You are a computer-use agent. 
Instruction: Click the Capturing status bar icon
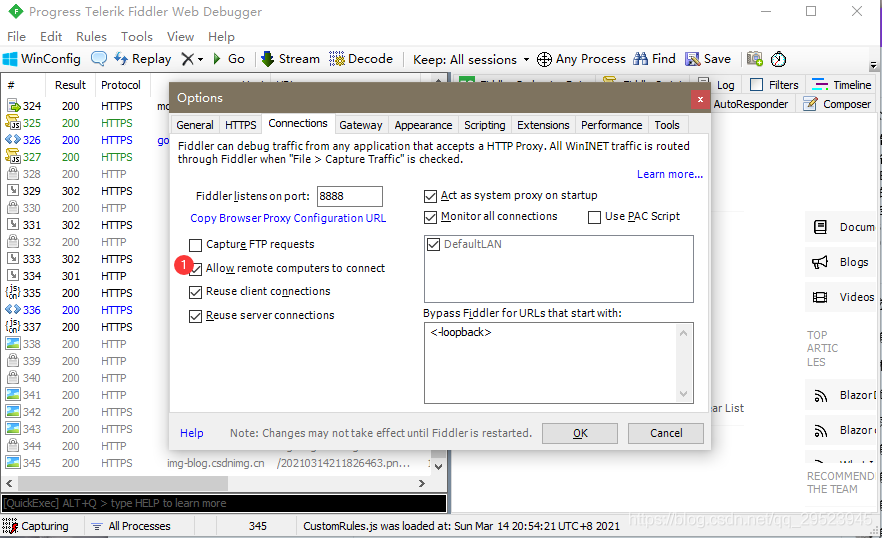pos(10,526)
